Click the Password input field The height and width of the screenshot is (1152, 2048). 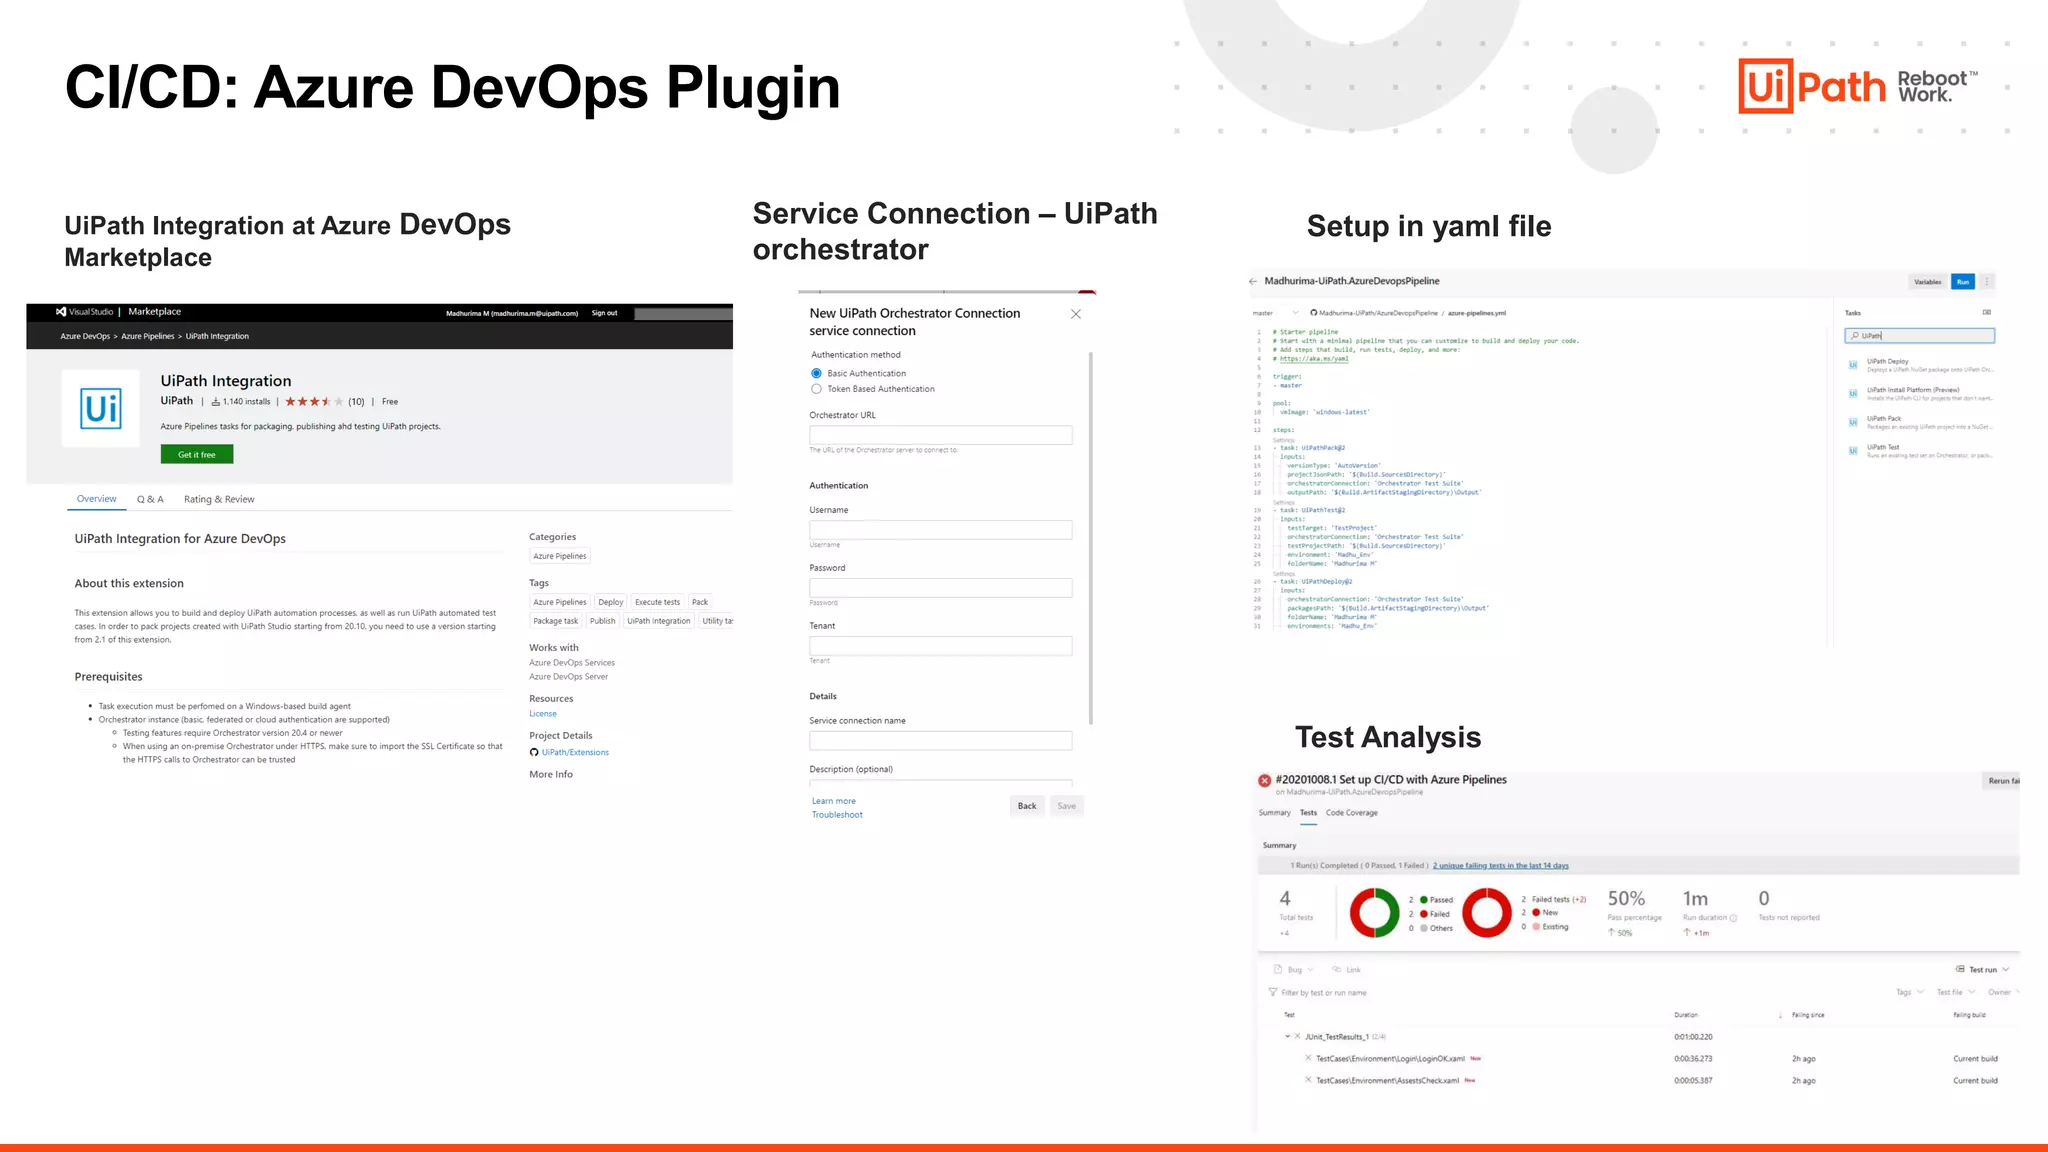pos(941,588)
